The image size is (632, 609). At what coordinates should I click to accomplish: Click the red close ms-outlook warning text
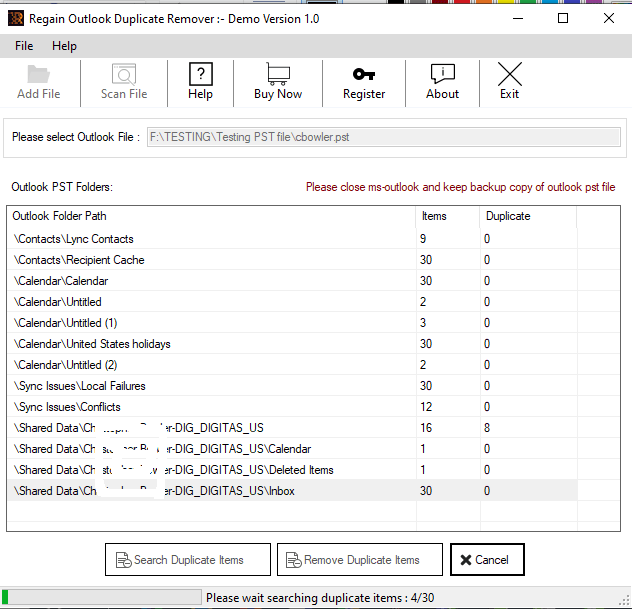click(460, 187)
